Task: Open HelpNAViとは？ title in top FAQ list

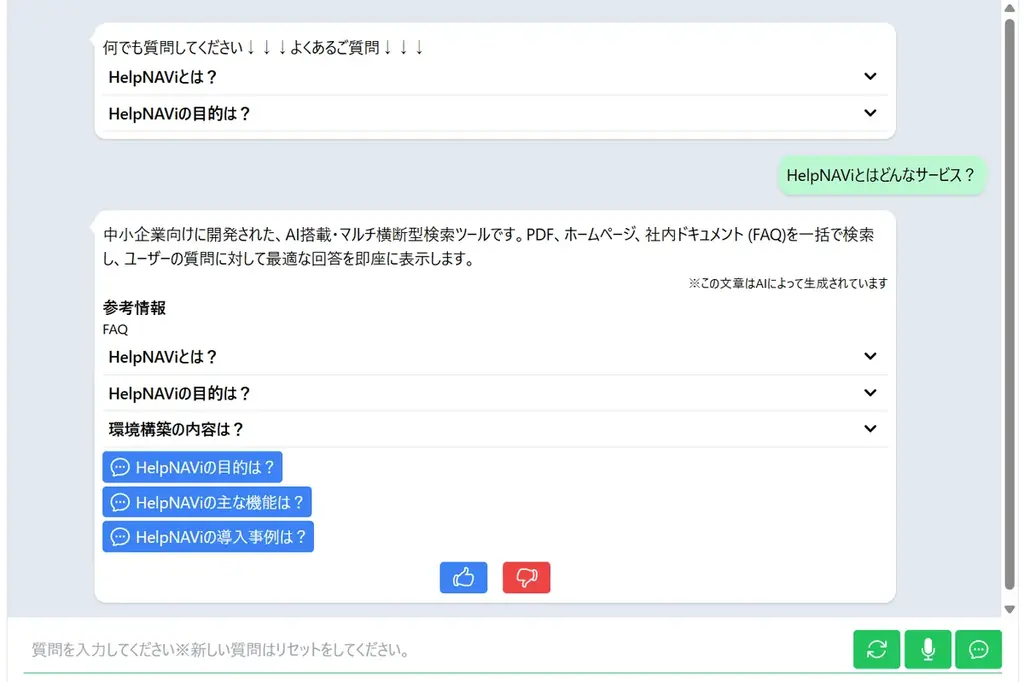Action: pos(163,77)
